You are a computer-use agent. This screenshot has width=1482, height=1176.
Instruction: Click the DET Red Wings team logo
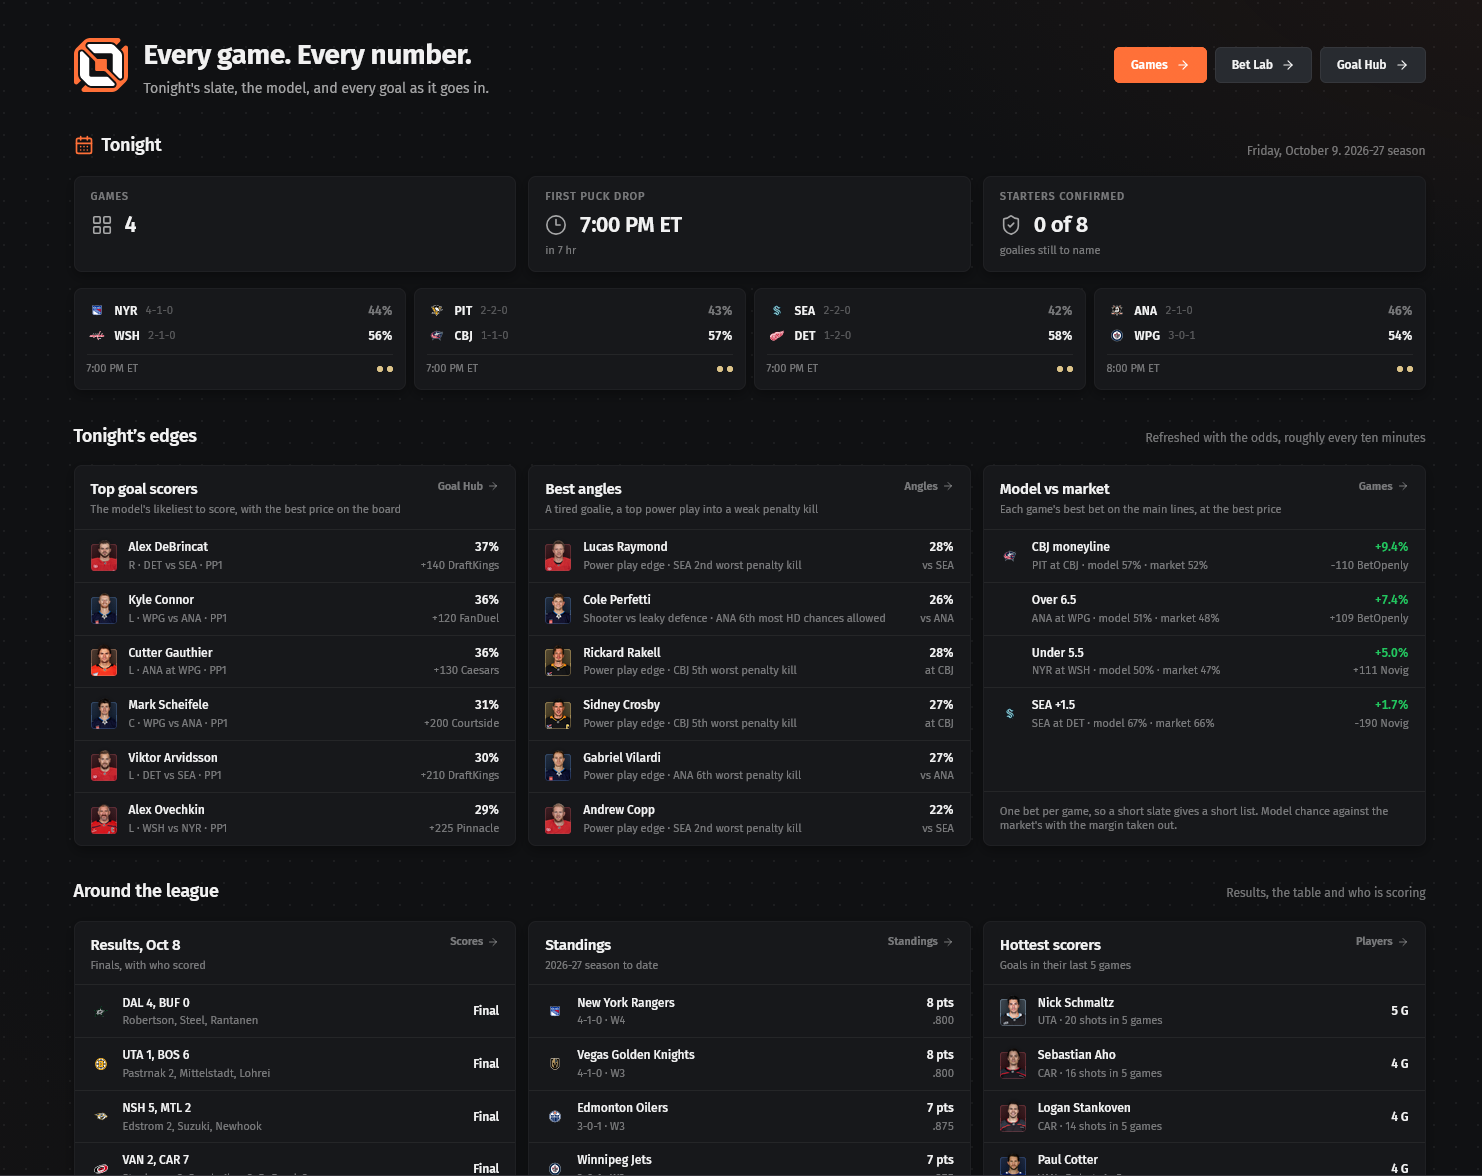point(777,336)
